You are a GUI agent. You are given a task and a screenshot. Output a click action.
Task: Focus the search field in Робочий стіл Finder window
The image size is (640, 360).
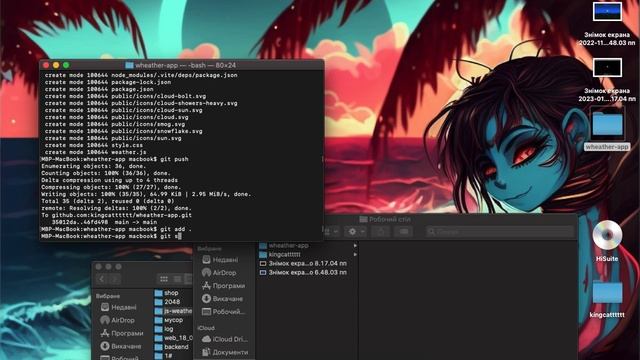[500, 232]
